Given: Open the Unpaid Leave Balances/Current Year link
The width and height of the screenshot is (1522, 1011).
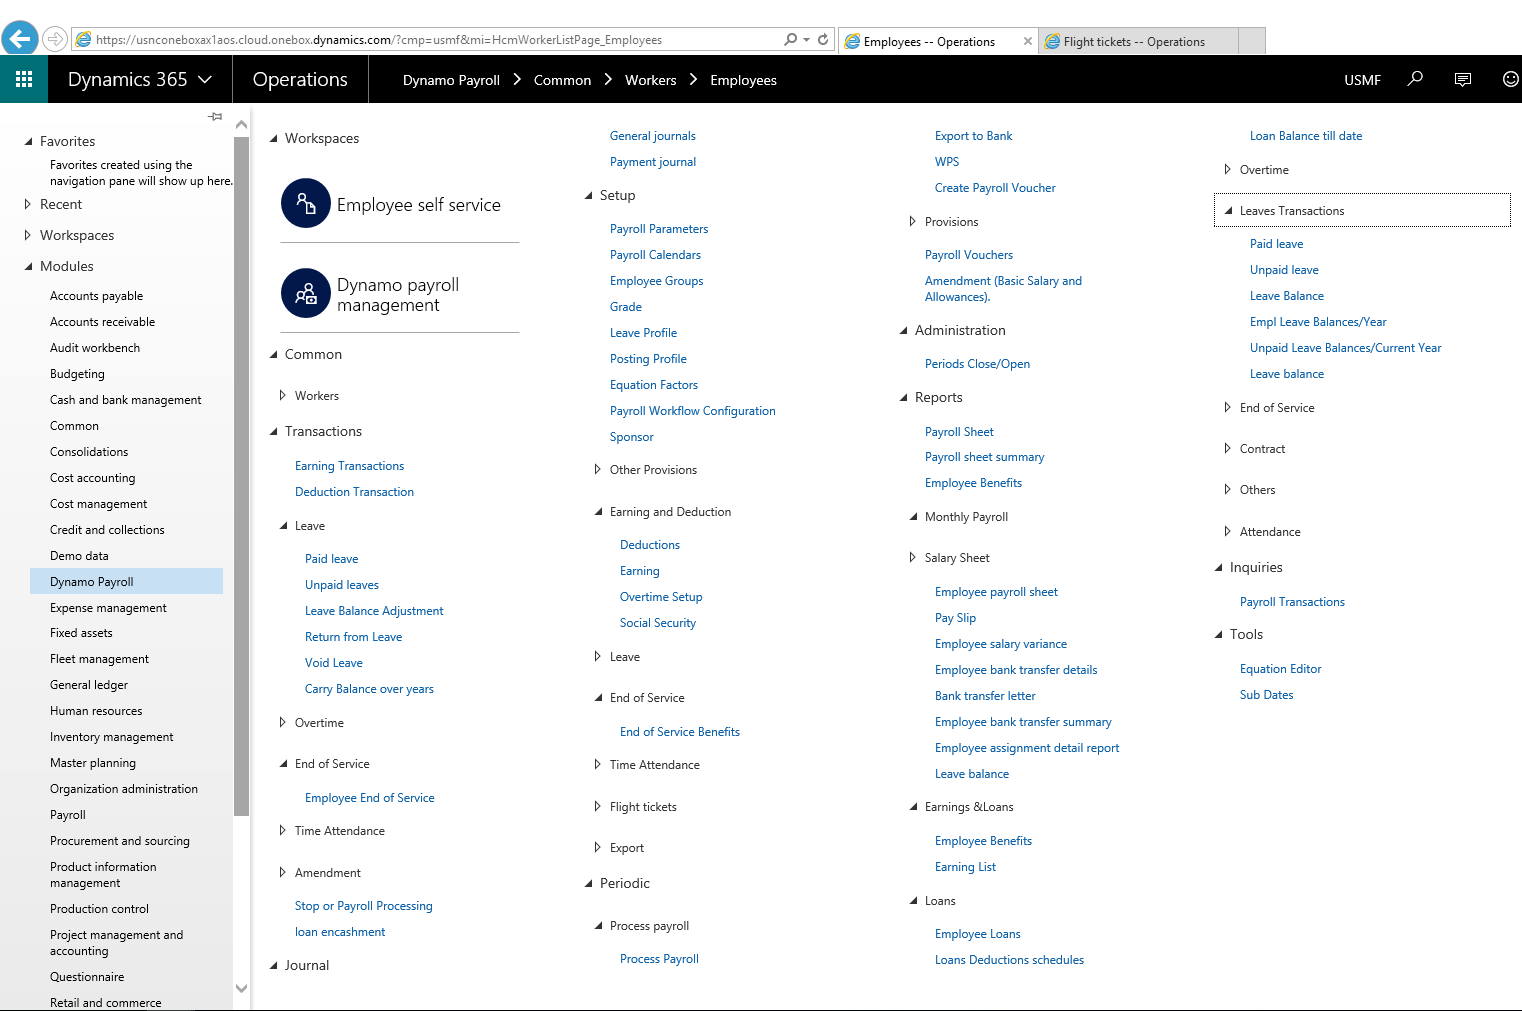Looking at the screenshot, I should tap(1345, 348).
